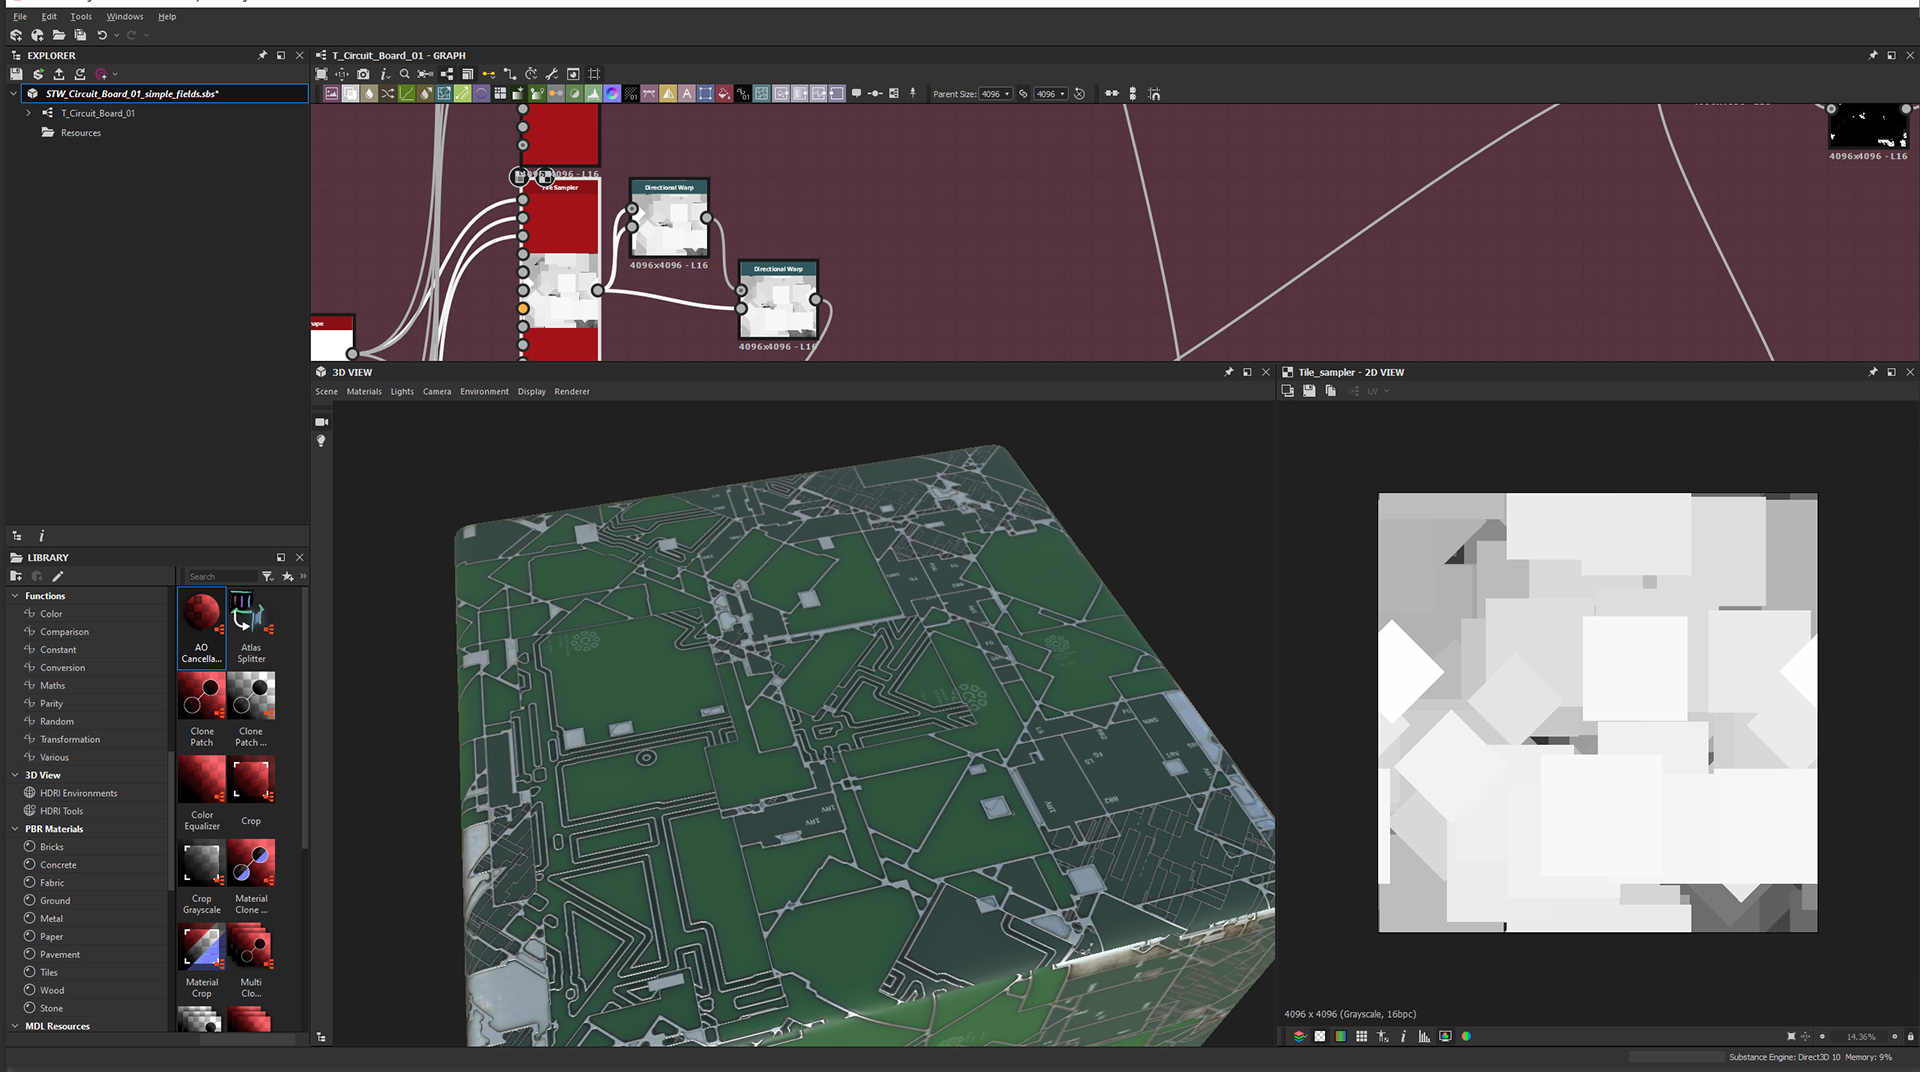Screen dimensions: 1920x1072
Task: Select Resources folder in Explorer
Action: [80, 133]
